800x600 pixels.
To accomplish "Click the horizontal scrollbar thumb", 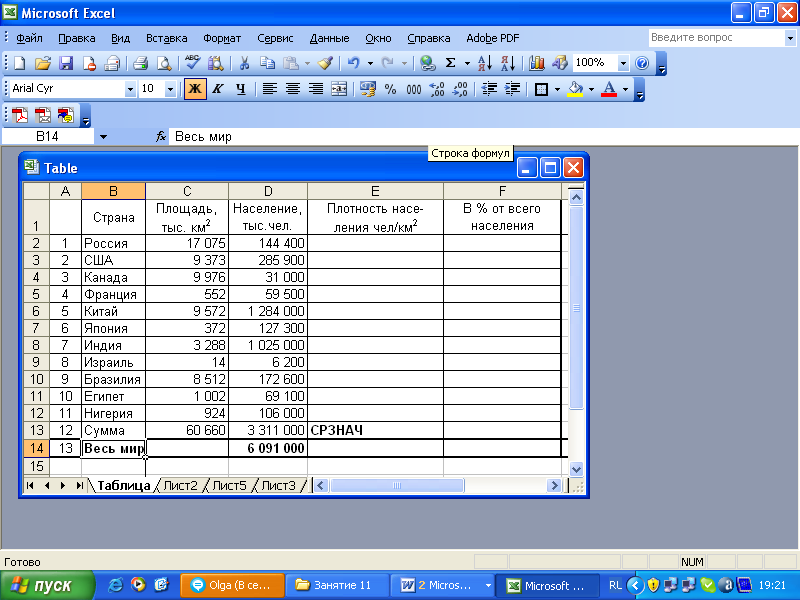I will (x=397, y=485).
